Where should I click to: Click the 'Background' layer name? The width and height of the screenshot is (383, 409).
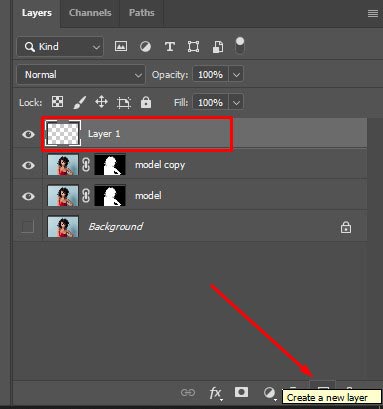116,227
